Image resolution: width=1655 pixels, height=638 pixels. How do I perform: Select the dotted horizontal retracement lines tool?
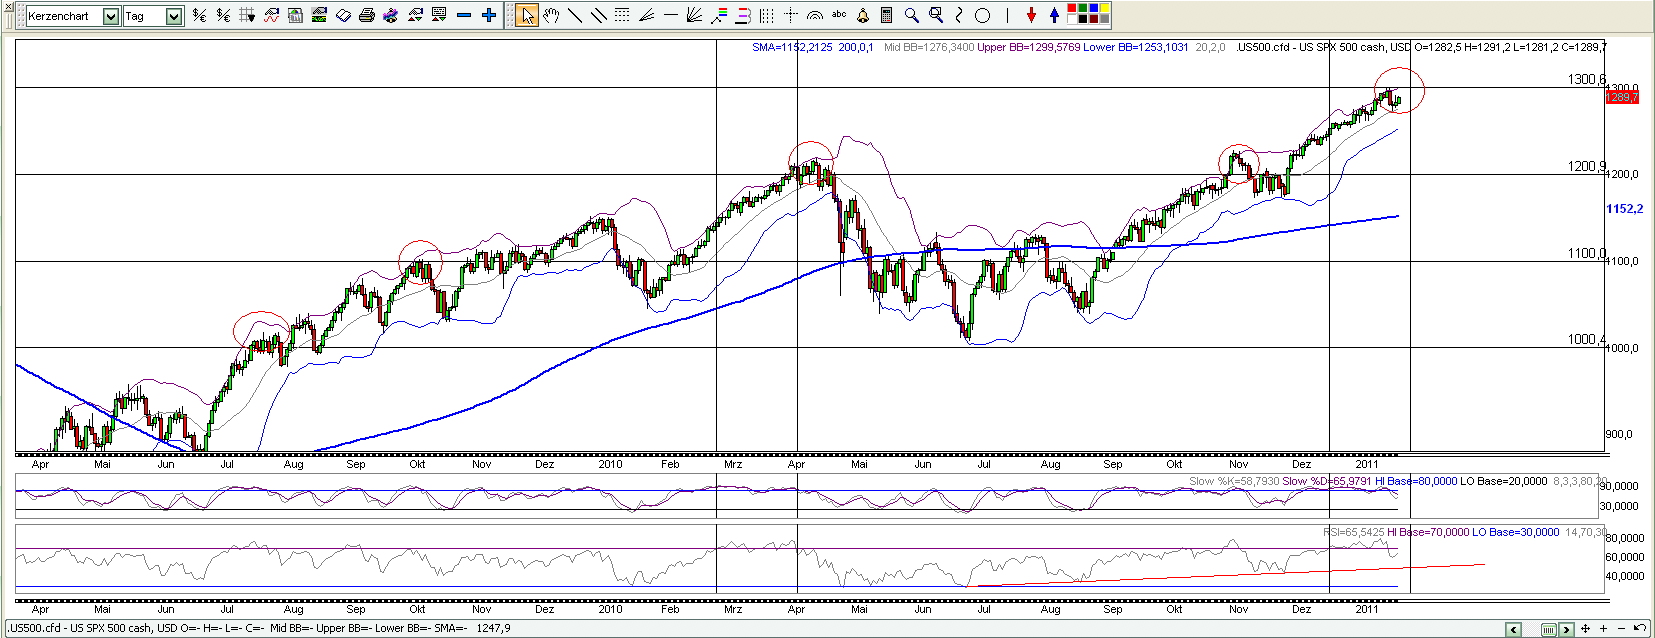click(622, 15)
